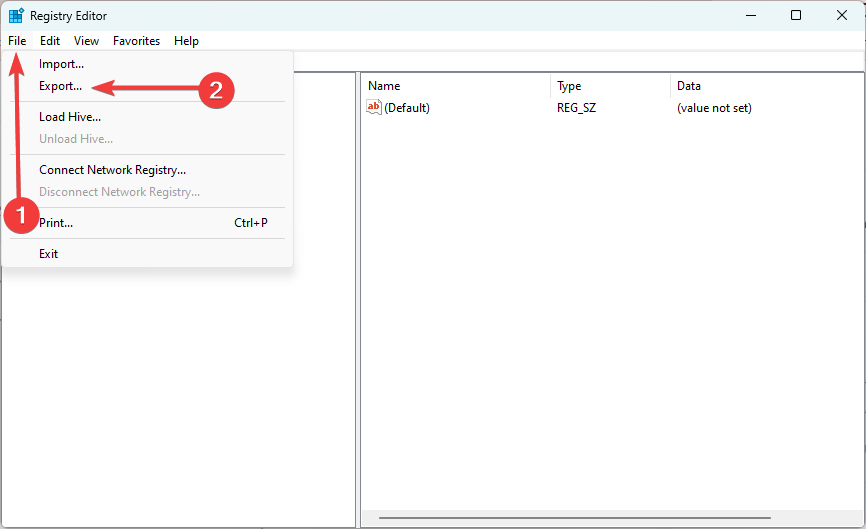Choose Import... from the File menu
Viewport: 866px width, 529px height.
(x=61, y=64)
